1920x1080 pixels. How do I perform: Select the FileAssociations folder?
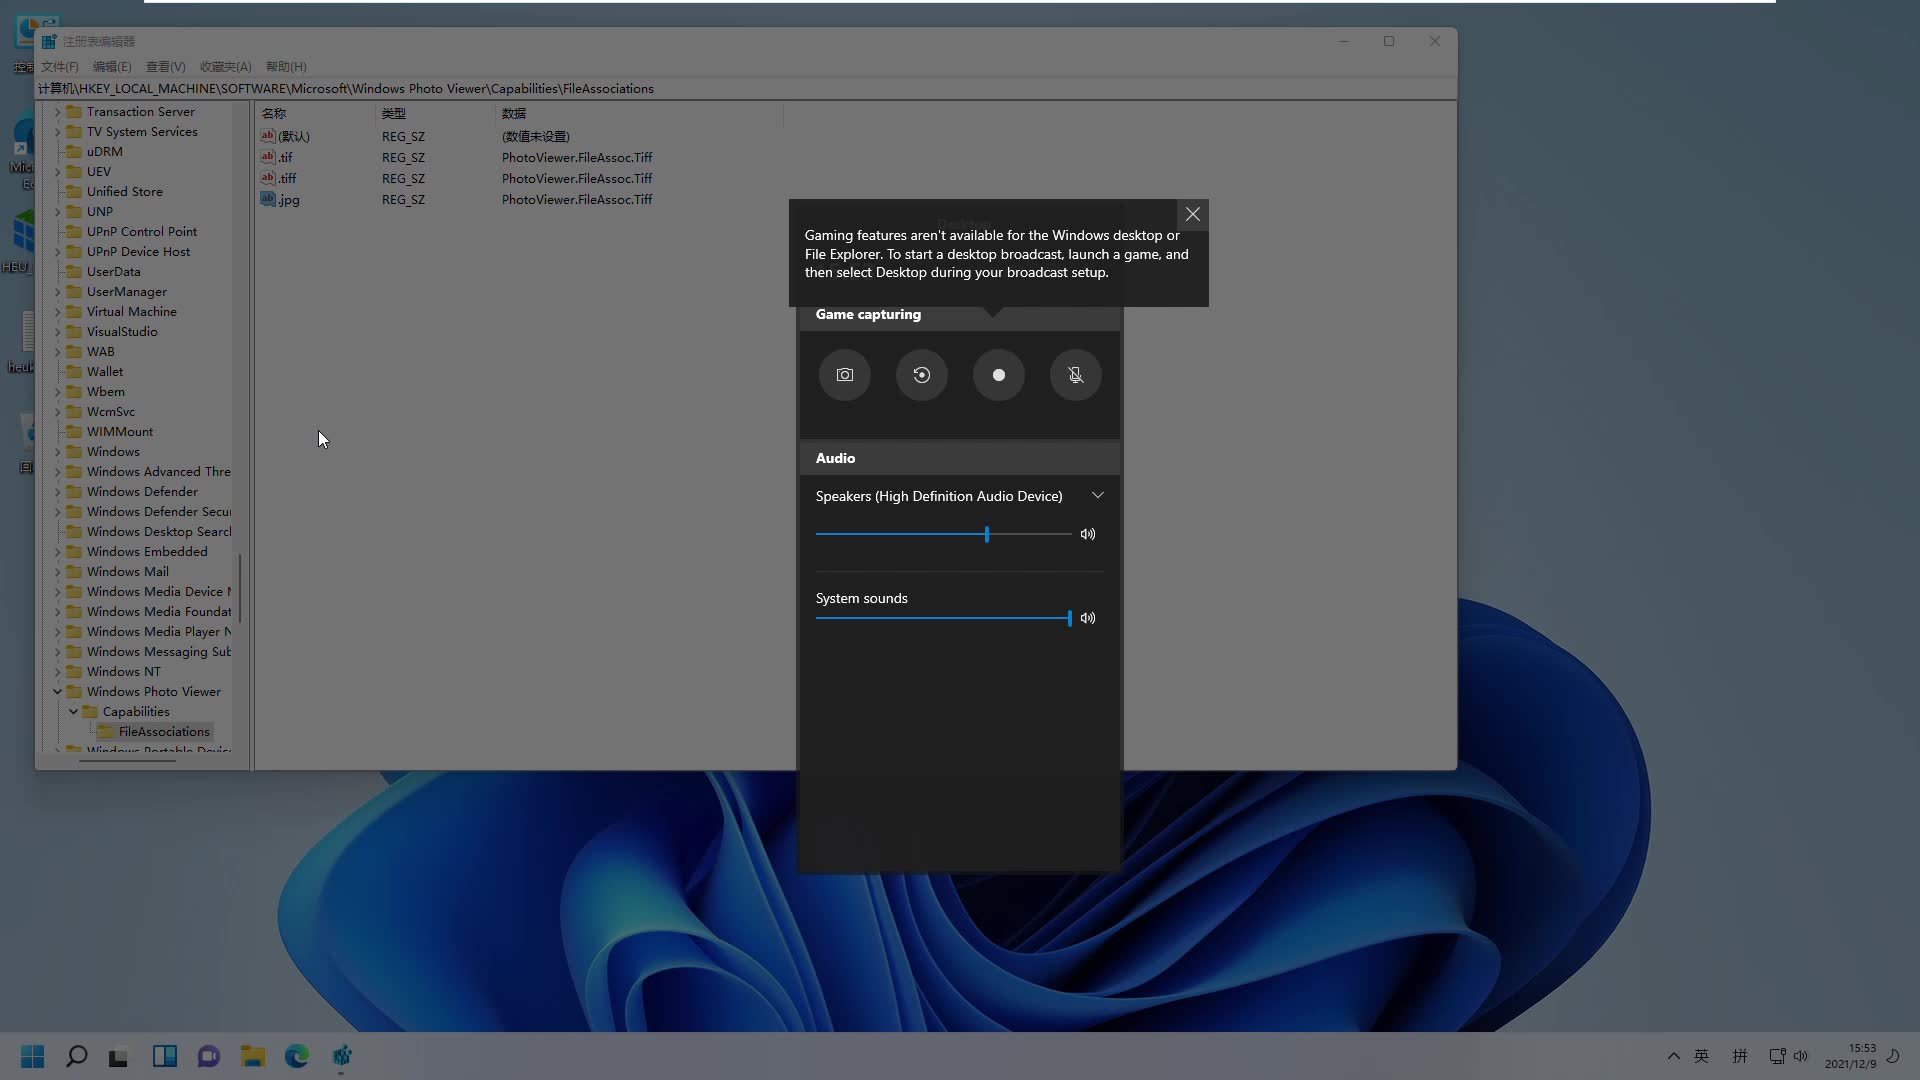[155, 731]
